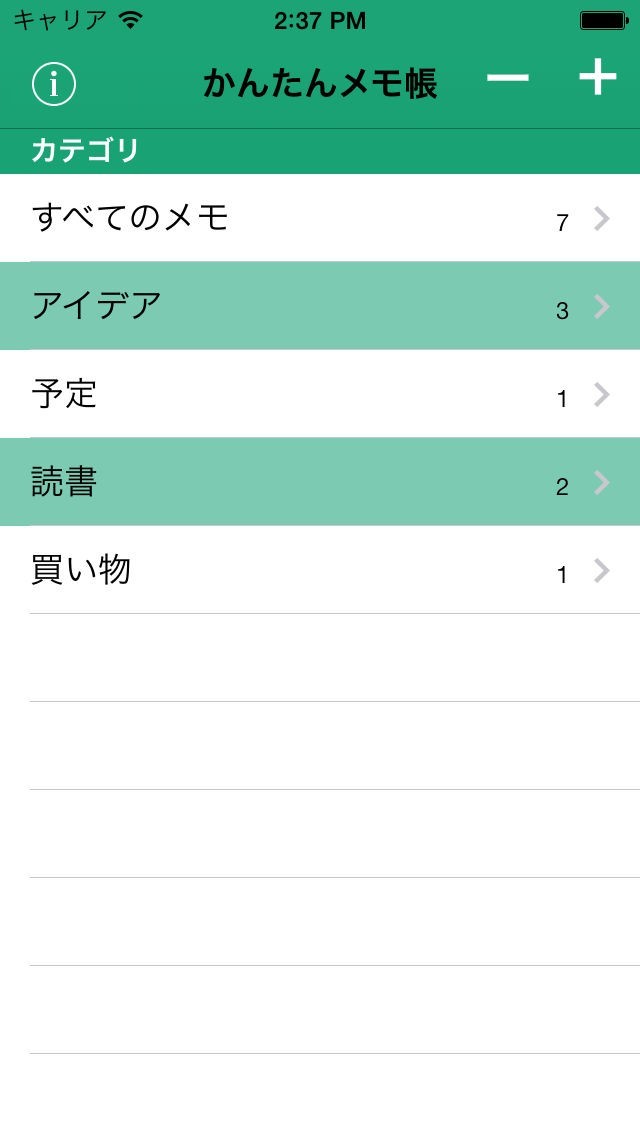This screenshot has width=640, height=1136.
Task: Click the battery indicator icon
Action: tap(603, 20)
